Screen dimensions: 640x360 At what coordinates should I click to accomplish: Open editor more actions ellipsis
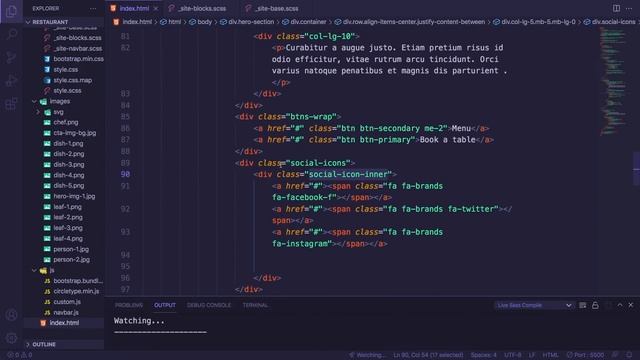[629, 8]
